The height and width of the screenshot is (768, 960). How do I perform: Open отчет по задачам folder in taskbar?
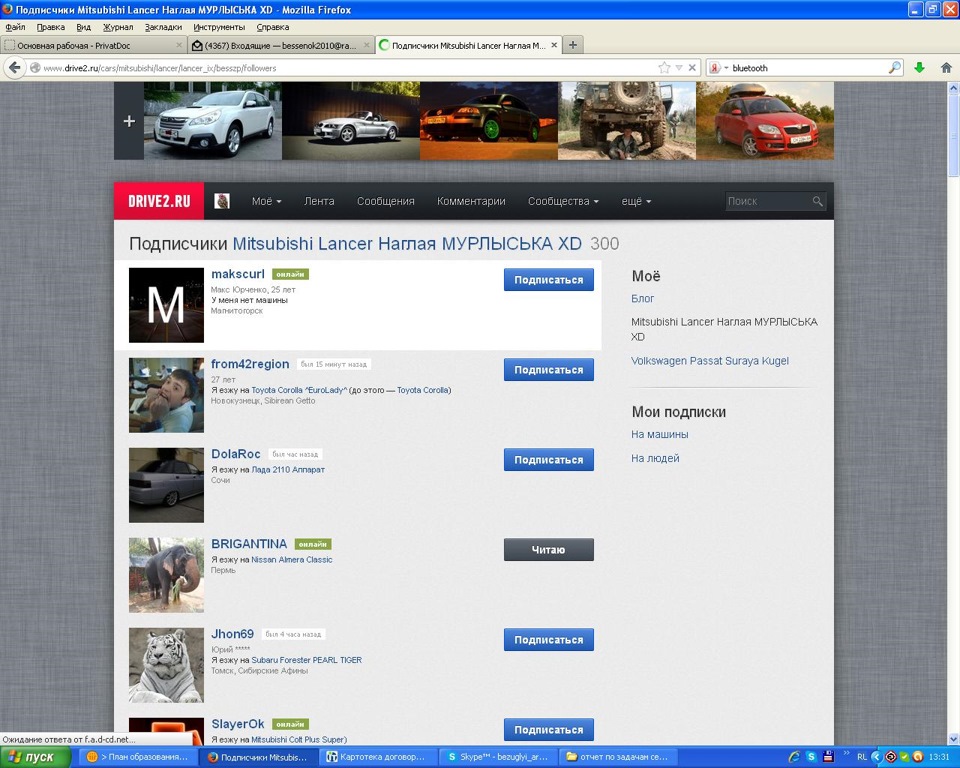tap(620, 757)
